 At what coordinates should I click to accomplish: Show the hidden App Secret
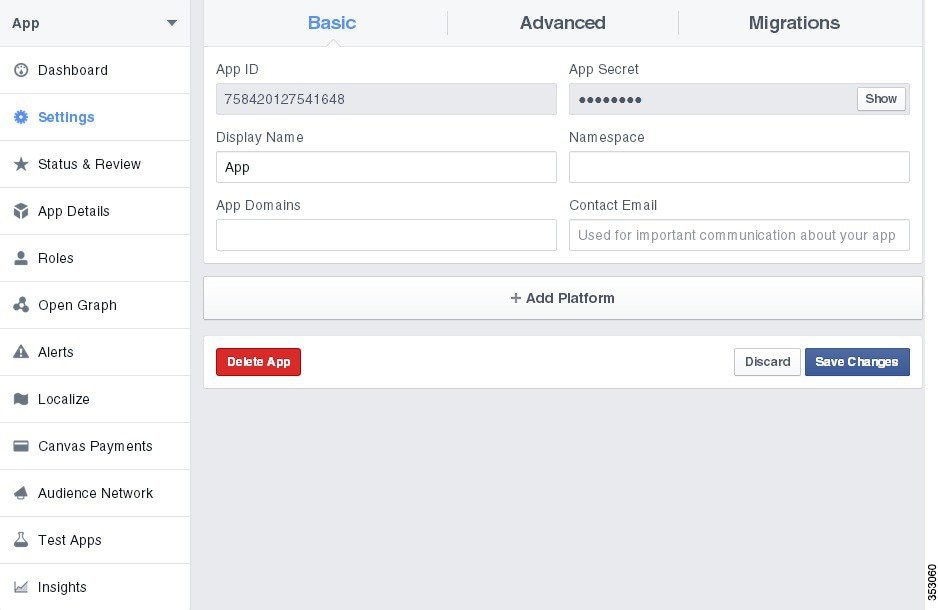pyautogui.click(x=881, y=99)
